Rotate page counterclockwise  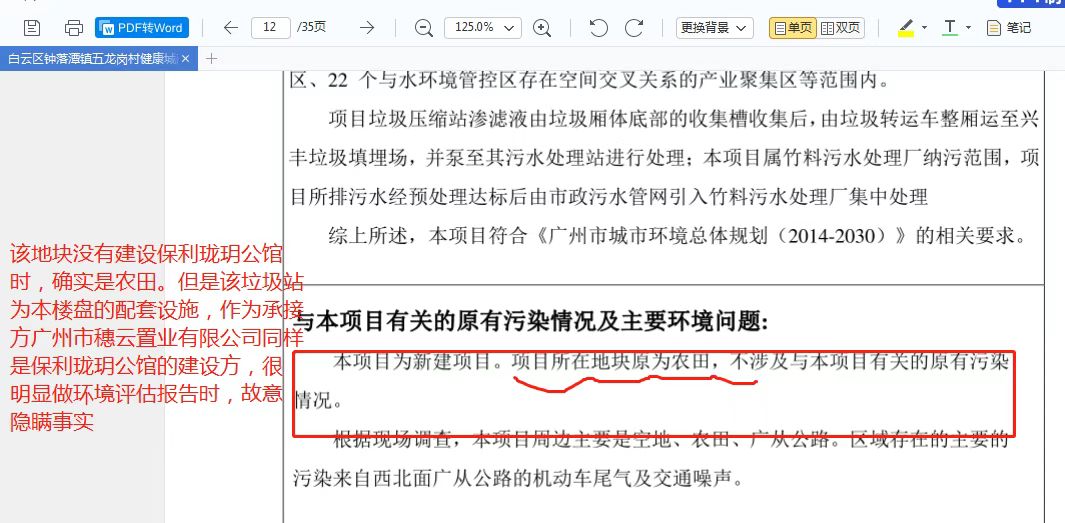pos(598,28)
